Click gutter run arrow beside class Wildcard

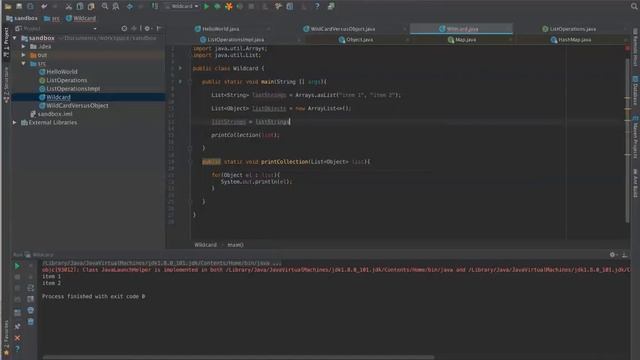tap(180, 68)
